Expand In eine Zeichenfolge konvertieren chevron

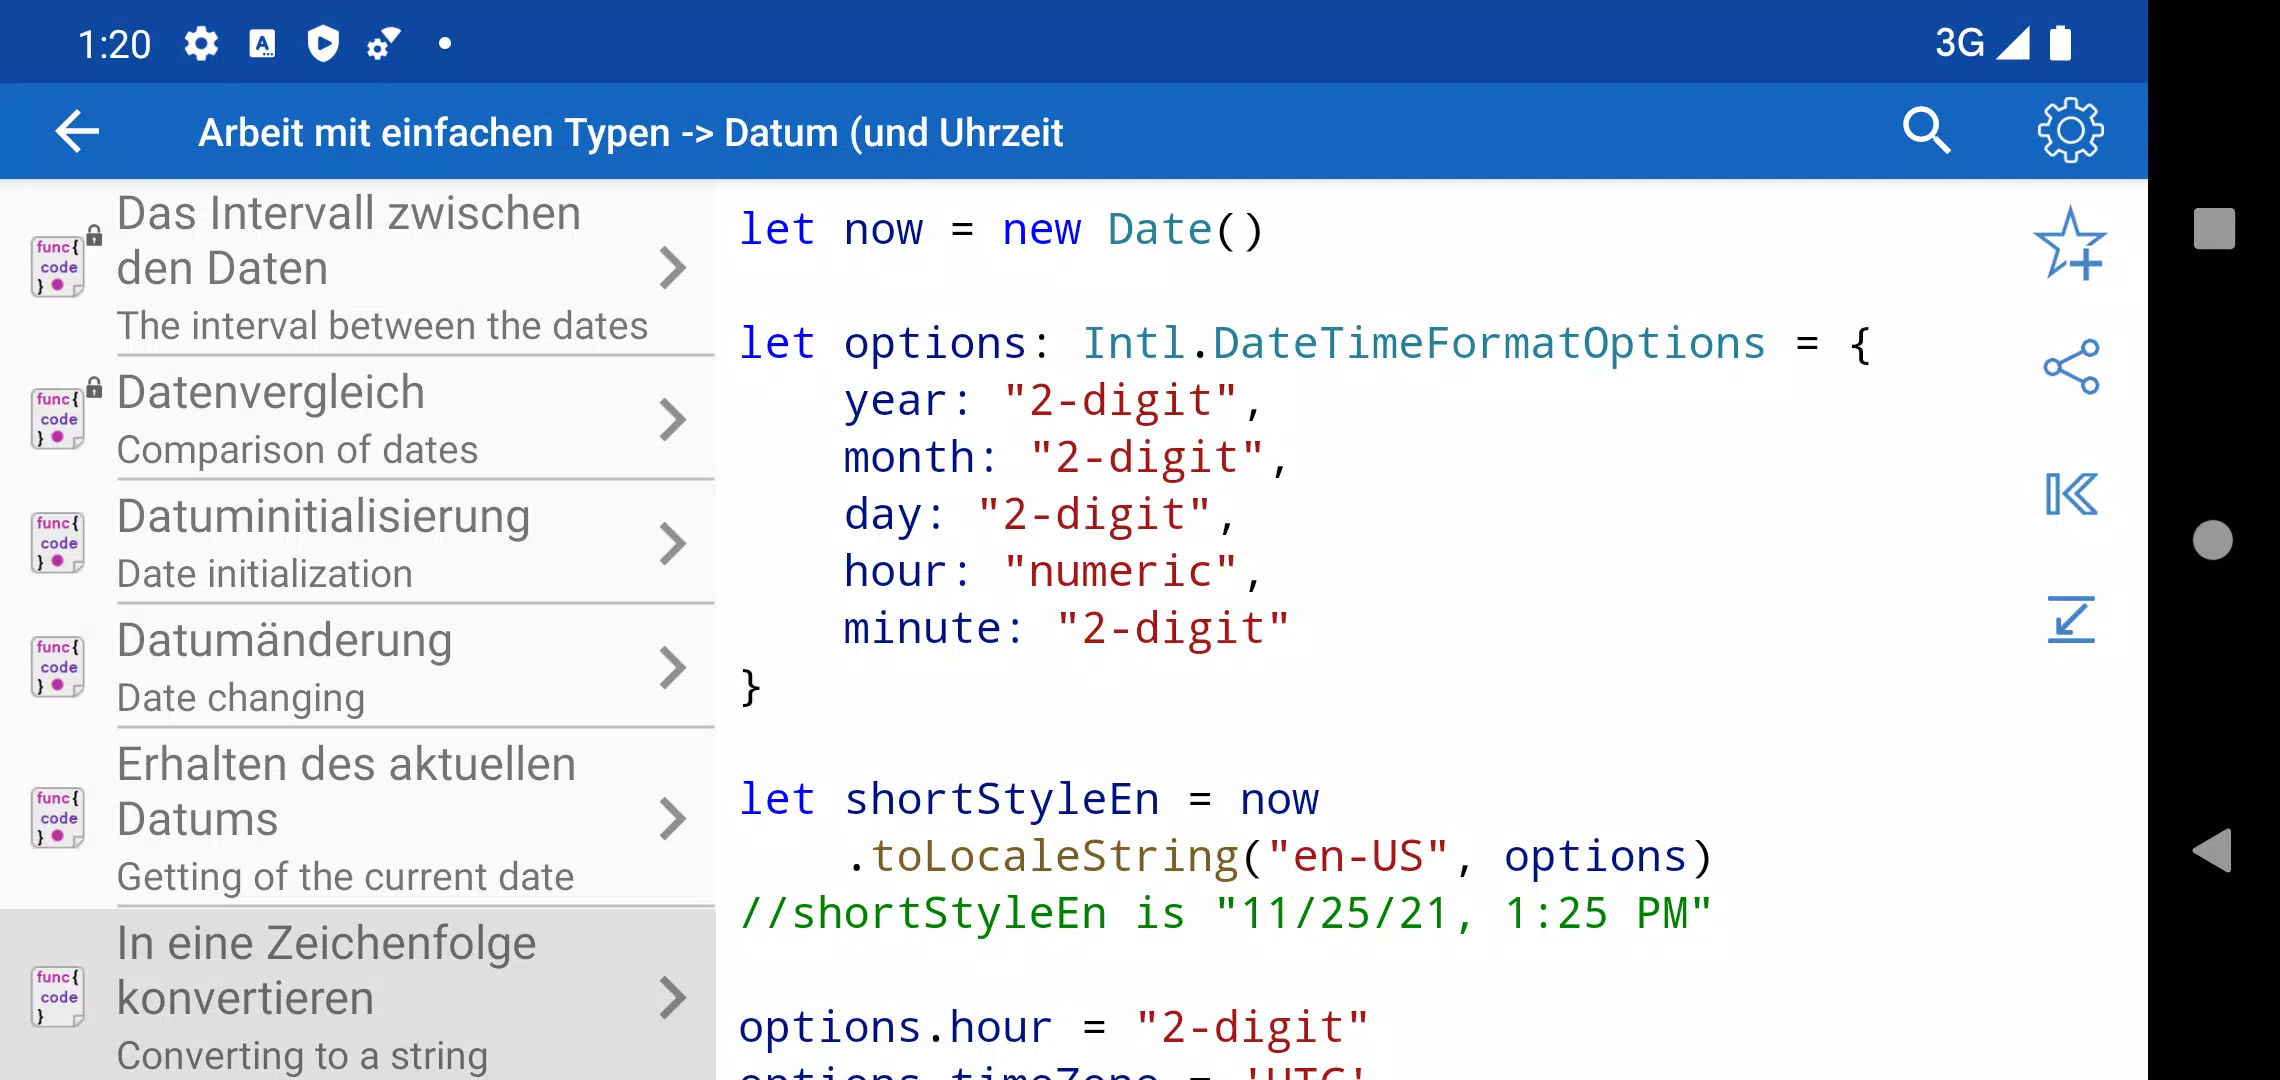click(x=673, y=998)
